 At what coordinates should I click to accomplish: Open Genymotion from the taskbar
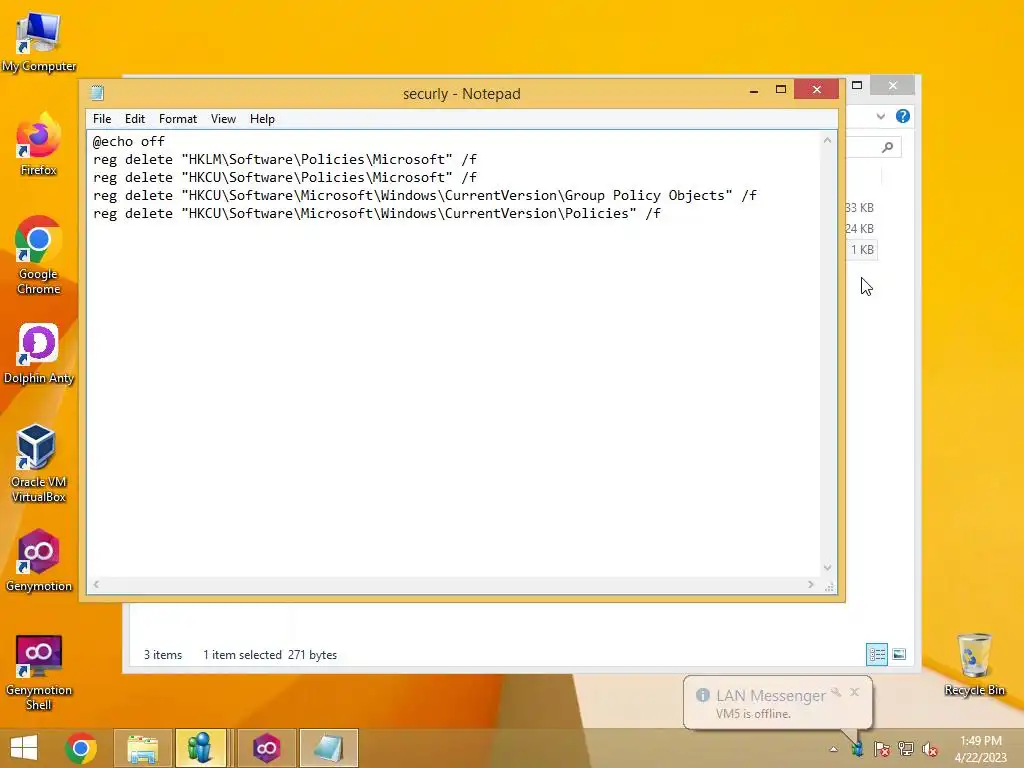tap(266, 748)
